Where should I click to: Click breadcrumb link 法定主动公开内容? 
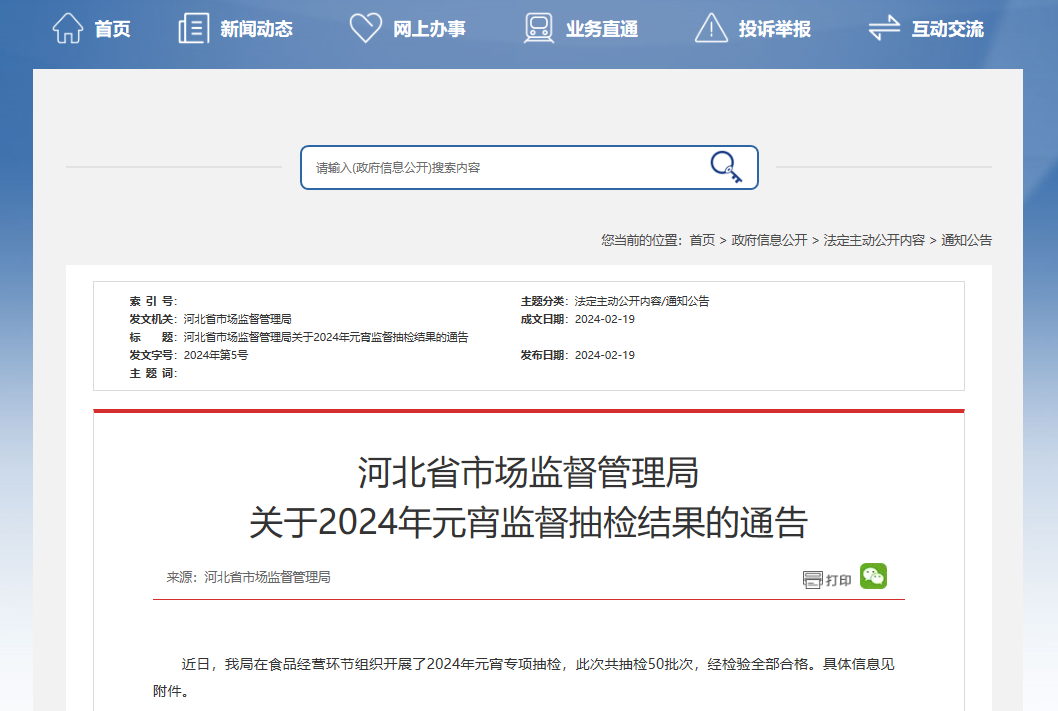click(x=874, y=240)
